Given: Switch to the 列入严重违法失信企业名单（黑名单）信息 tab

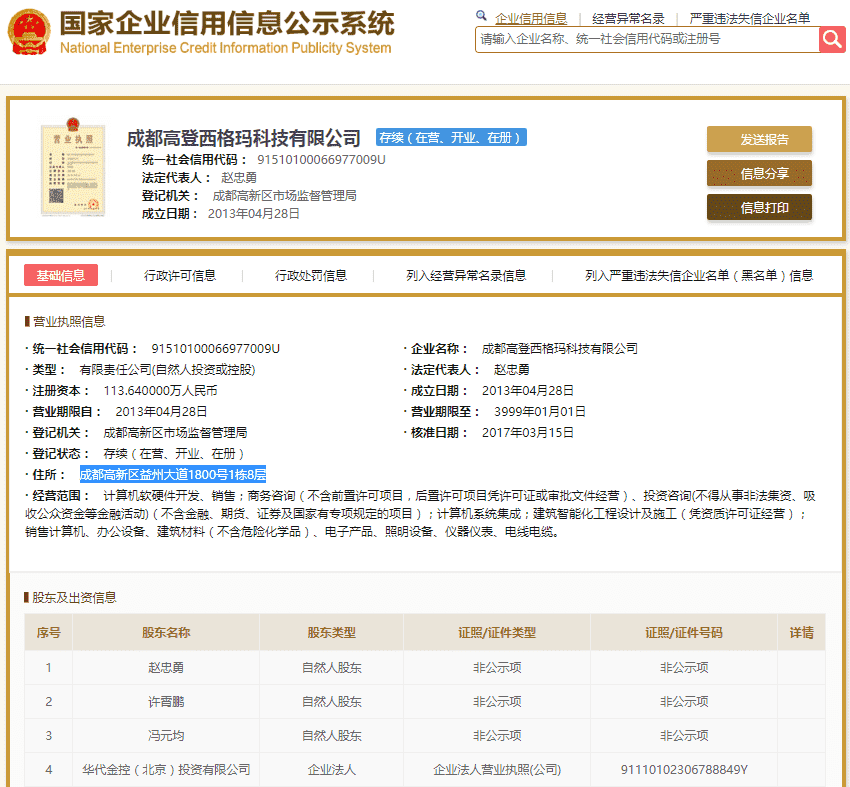Looking at the screenshot, I should coord(699,276).
